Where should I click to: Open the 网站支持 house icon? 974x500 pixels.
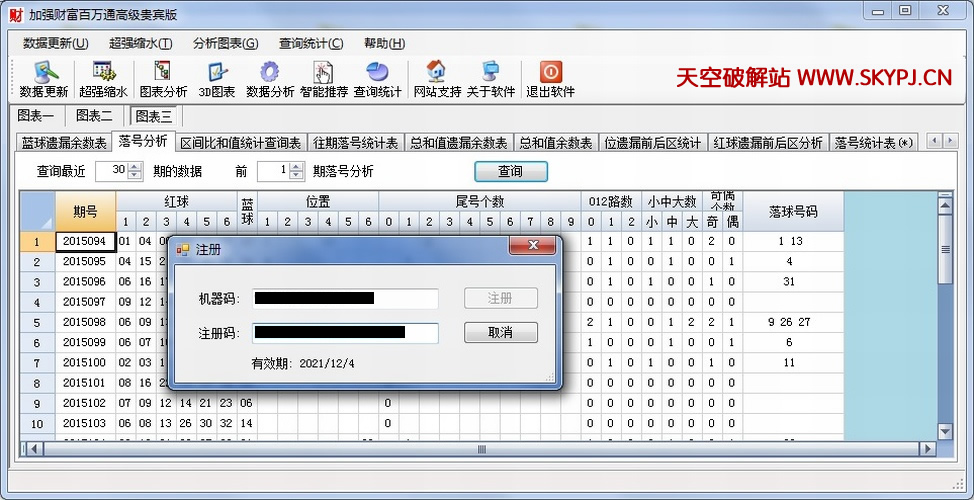(x=436, y=78)
